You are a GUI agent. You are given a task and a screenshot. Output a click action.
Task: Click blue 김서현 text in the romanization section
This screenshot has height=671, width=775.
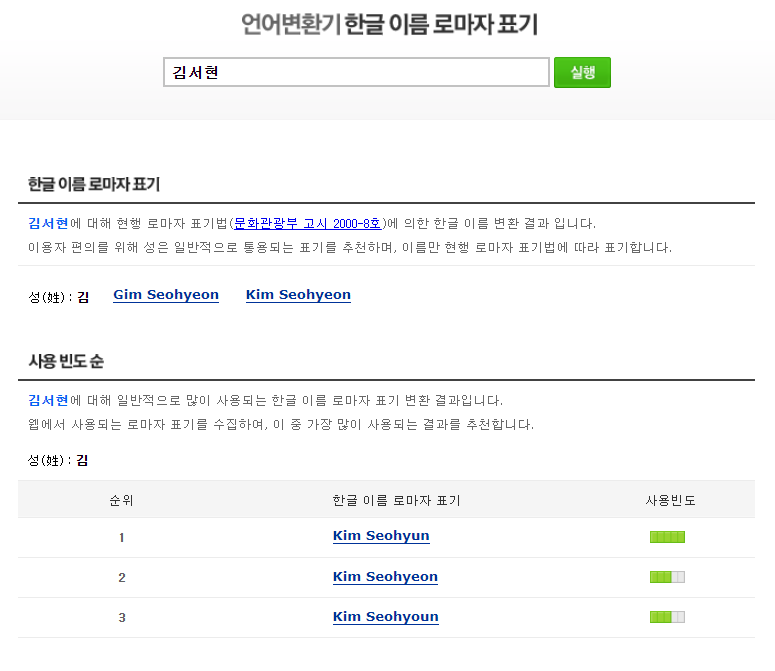point(48,223)
